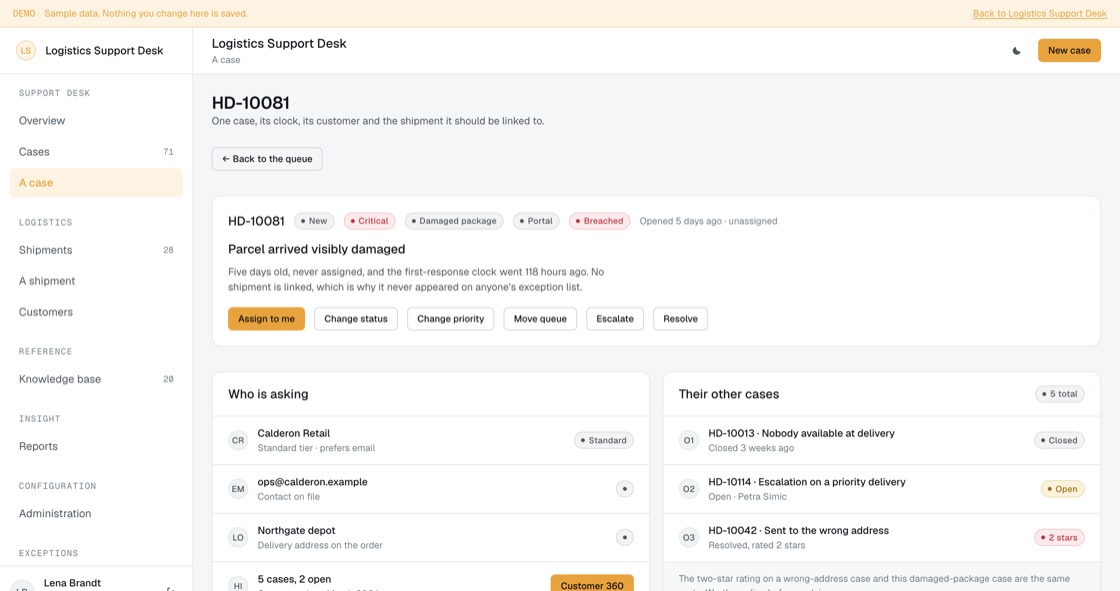Viewport: 1120px width, 591px height.
Task: Click the 5 total badge in Their other cases
Action: (x=1060, y=394)
